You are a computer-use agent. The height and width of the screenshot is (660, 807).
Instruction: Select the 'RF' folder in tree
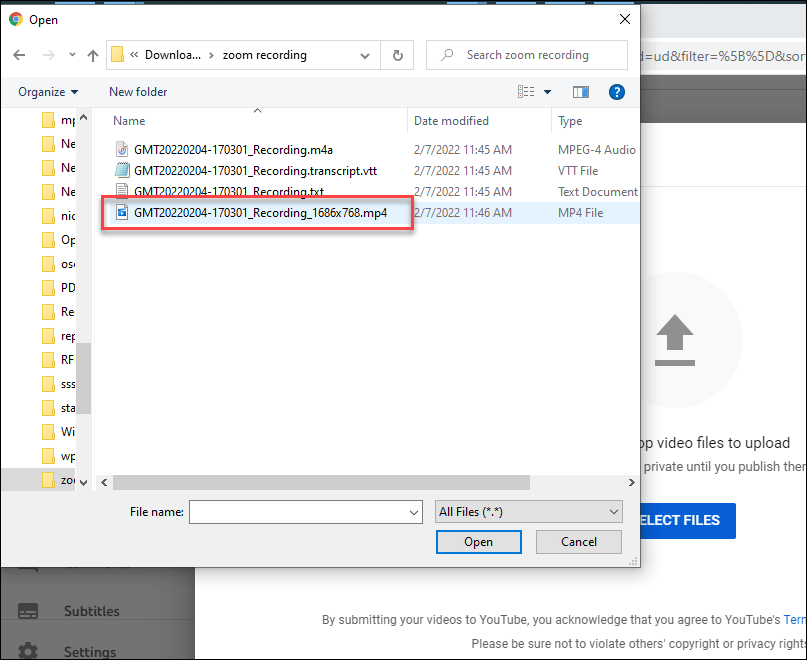(58, 360)
